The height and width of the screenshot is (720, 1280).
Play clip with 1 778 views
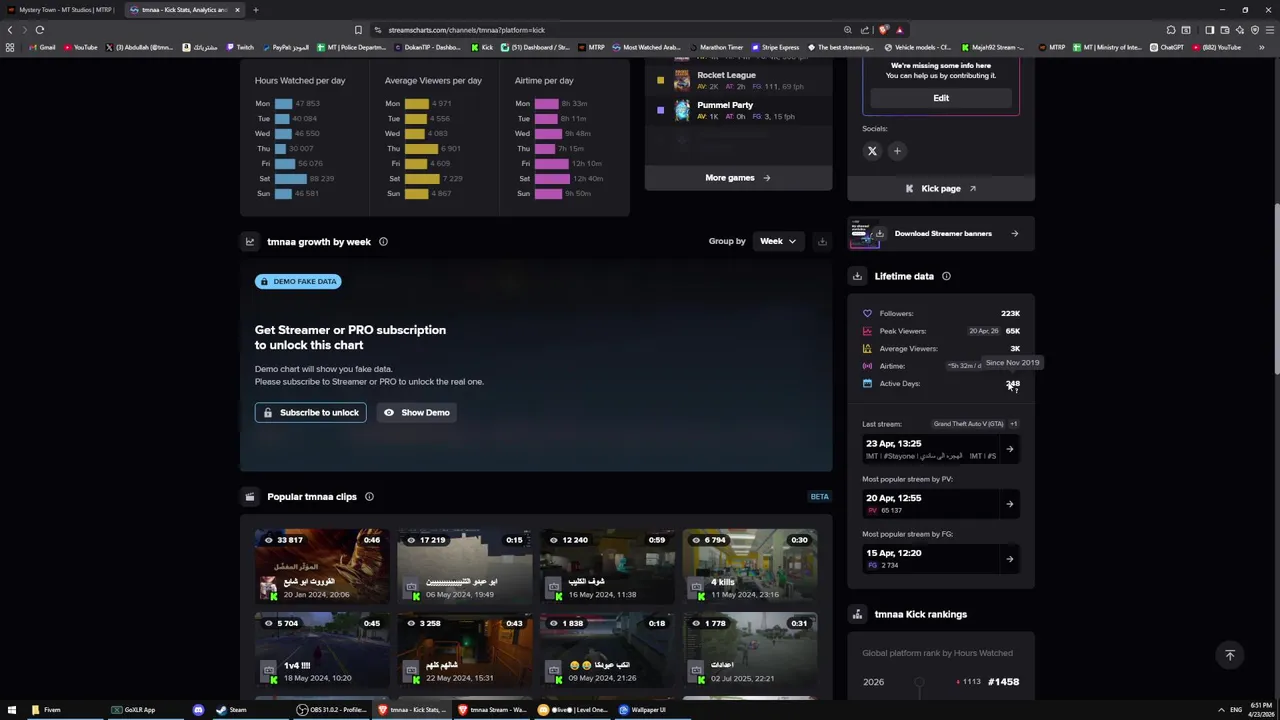tap(750, 650)
